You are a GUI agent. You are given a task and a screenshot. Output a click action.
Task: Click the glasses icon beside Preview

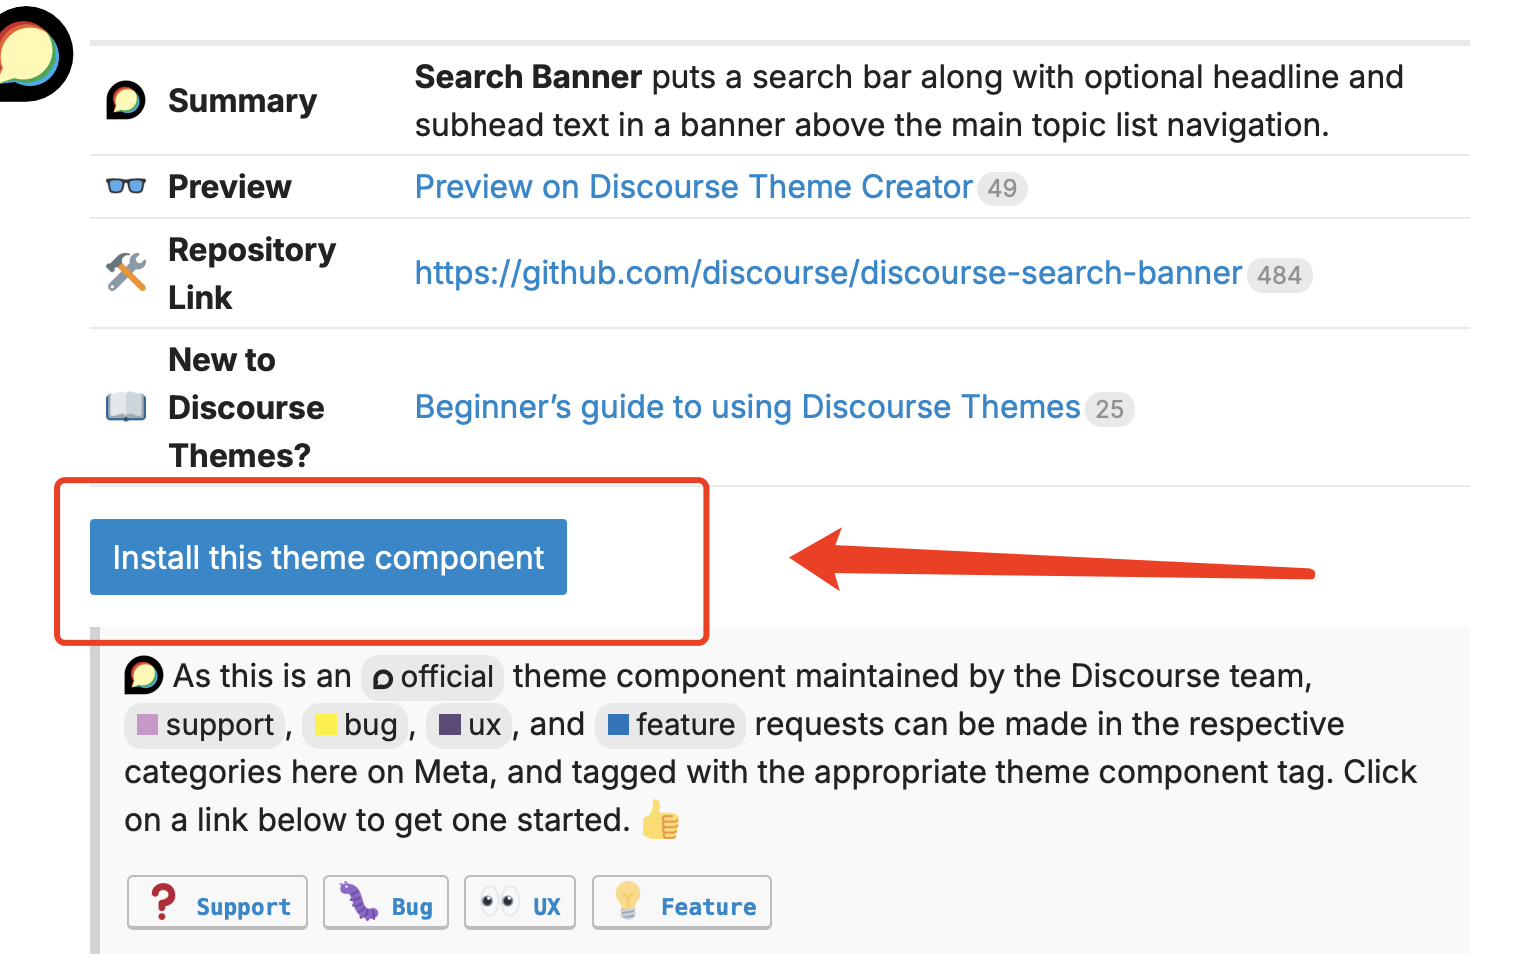click(126, 187)
